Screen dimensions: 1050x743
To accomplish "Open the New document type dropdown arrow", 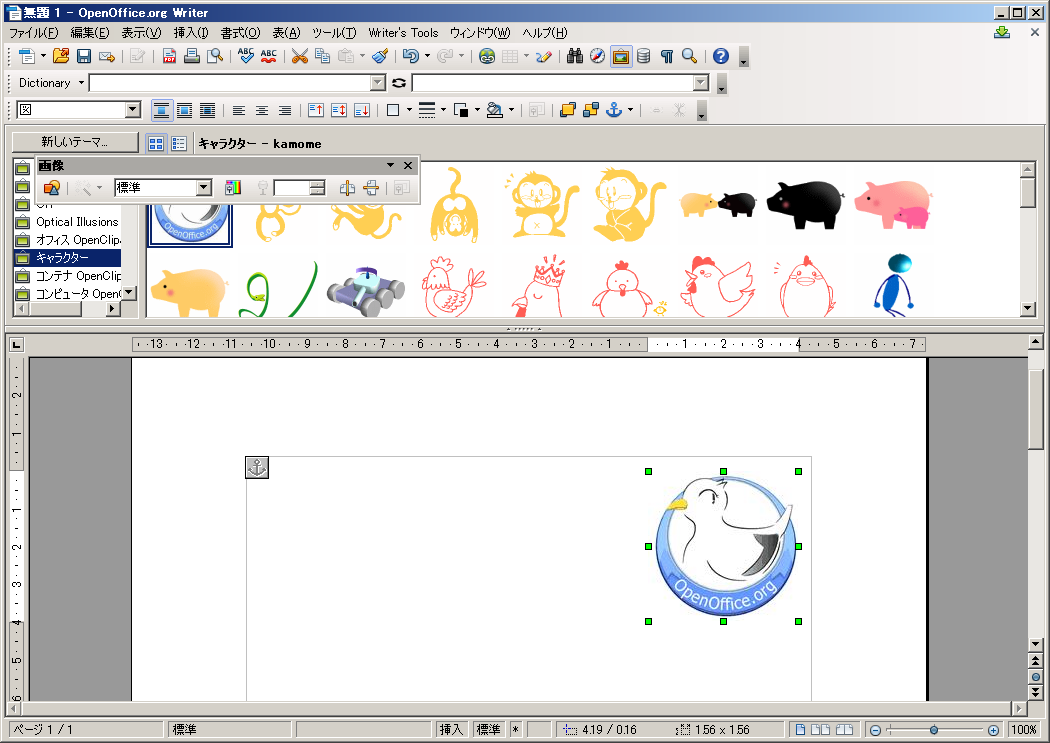I will click(44, 56).
